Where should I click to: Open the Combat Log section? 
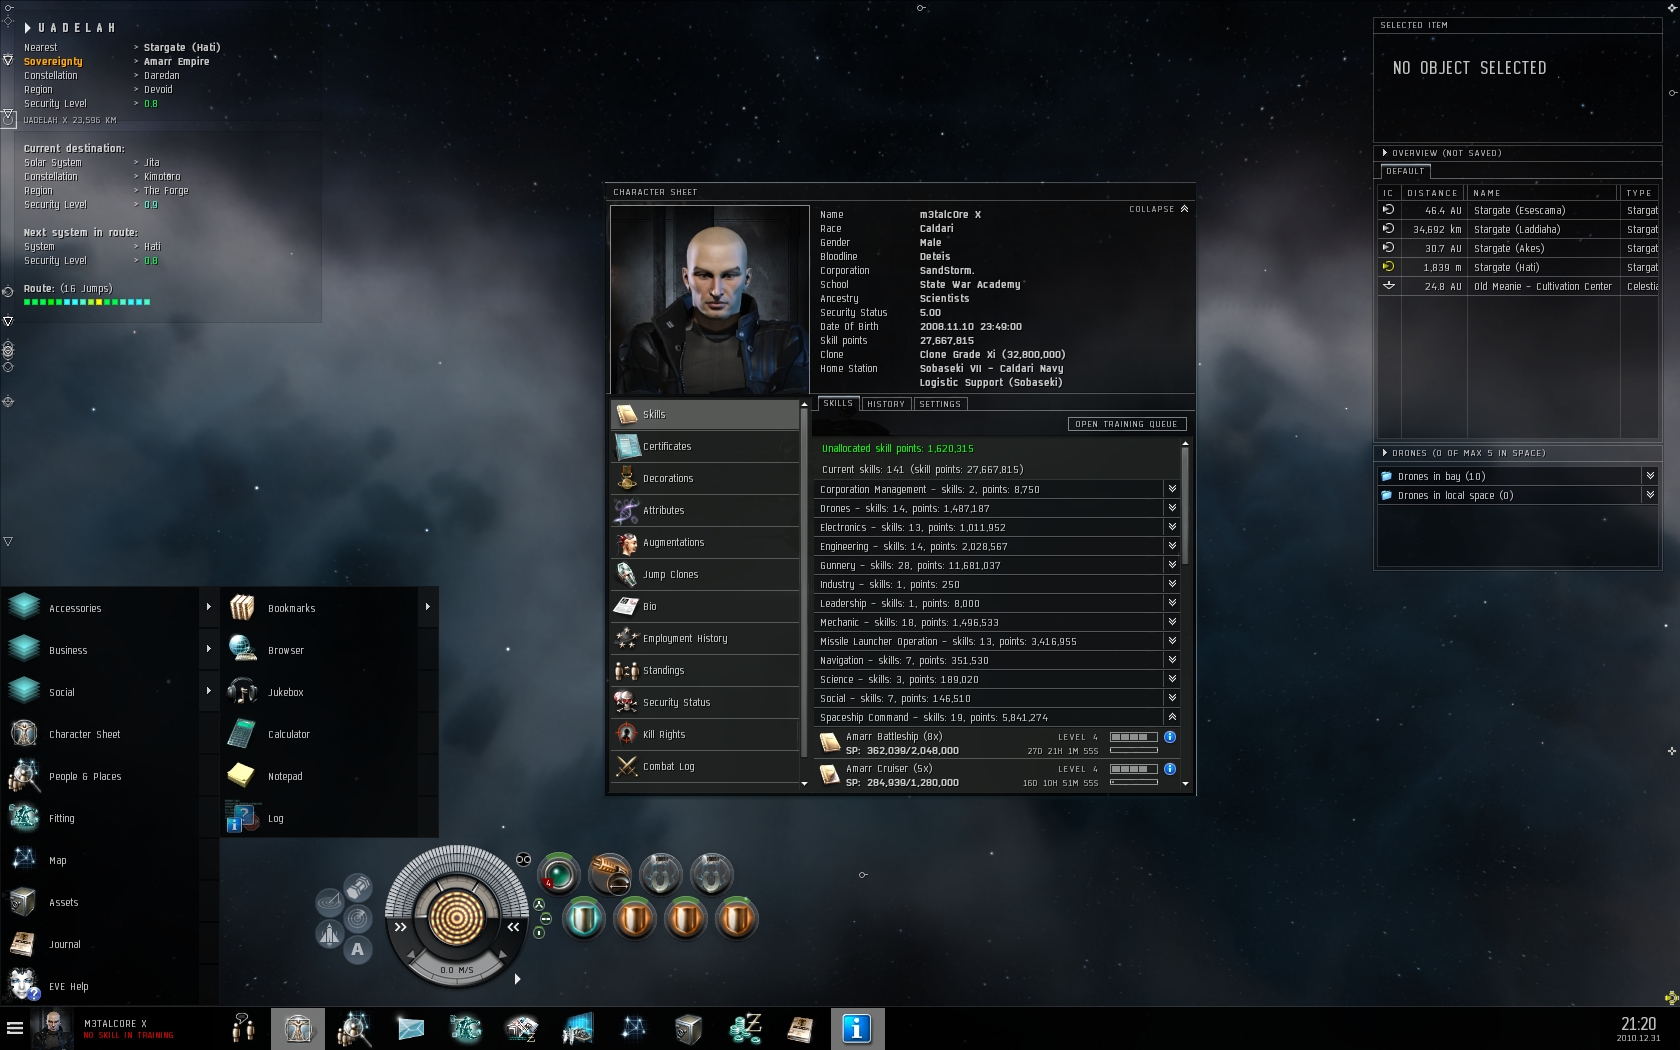pyautogui.click(x=705, y=766)
